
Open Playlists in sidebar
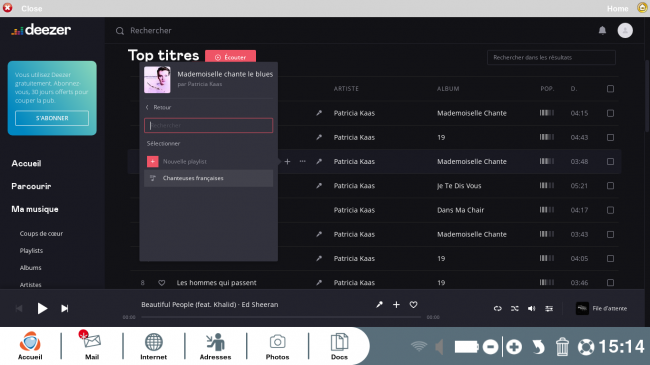pos(31,251)
